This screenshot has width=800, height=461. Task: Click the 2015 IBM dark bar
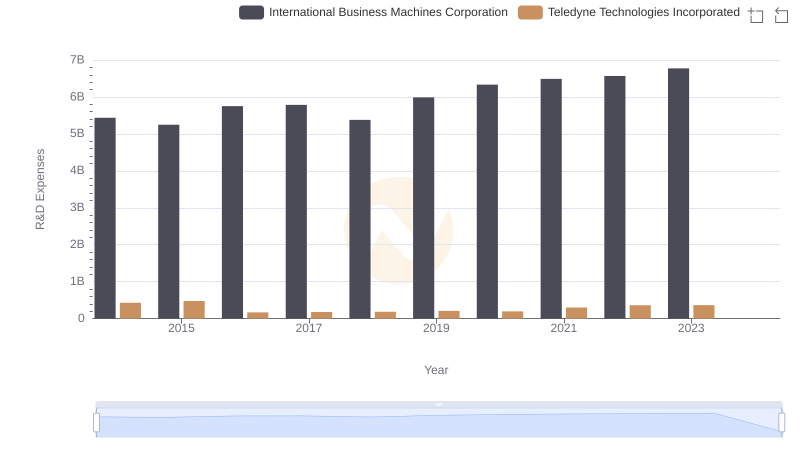pos(169,222)
